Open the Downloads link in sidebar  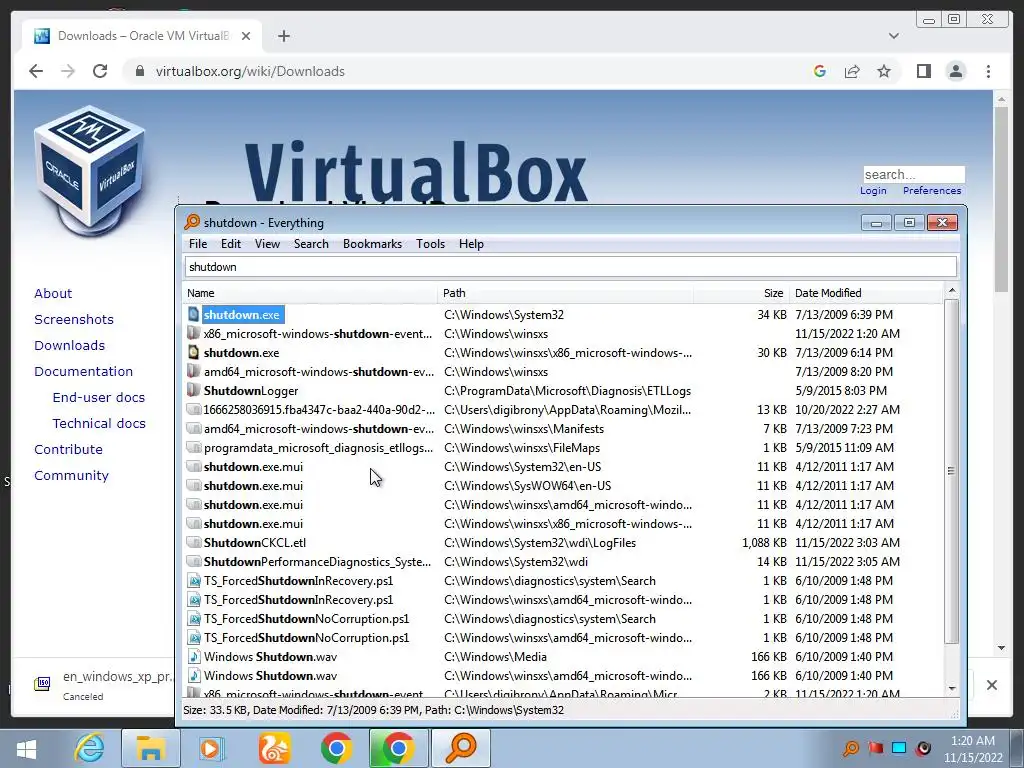tap(69, 345)
